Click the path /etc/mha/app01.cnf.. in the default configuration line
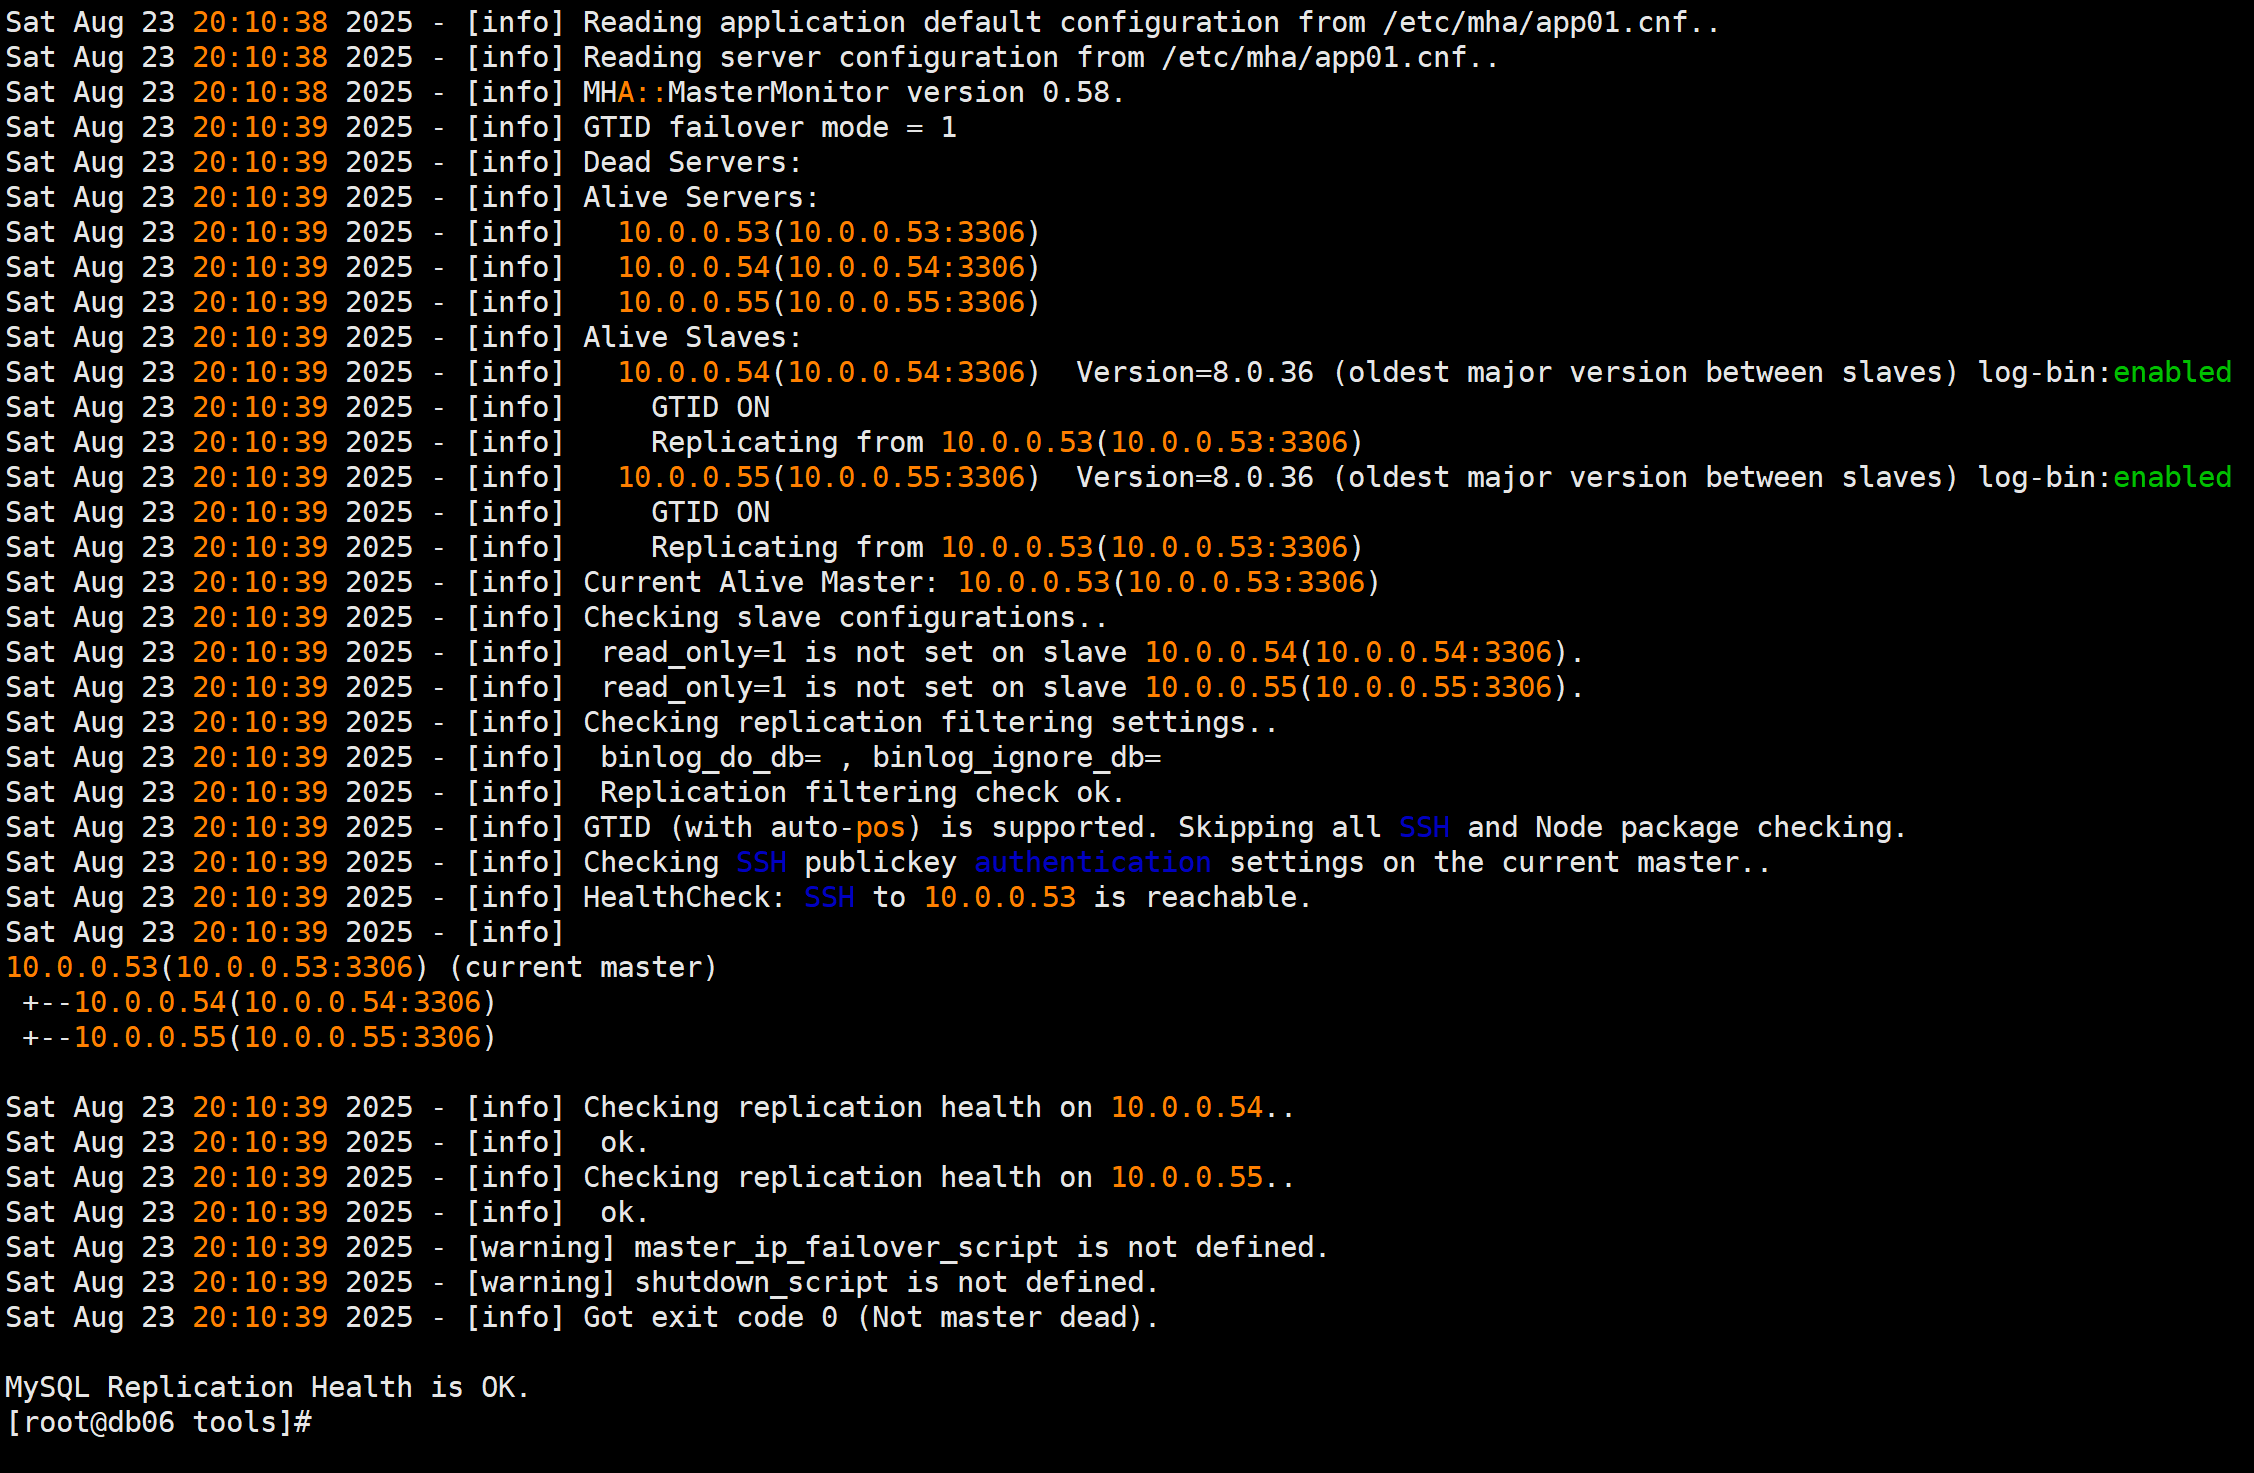The height and width of the screenshot is (1473, 2254). 1551,22
